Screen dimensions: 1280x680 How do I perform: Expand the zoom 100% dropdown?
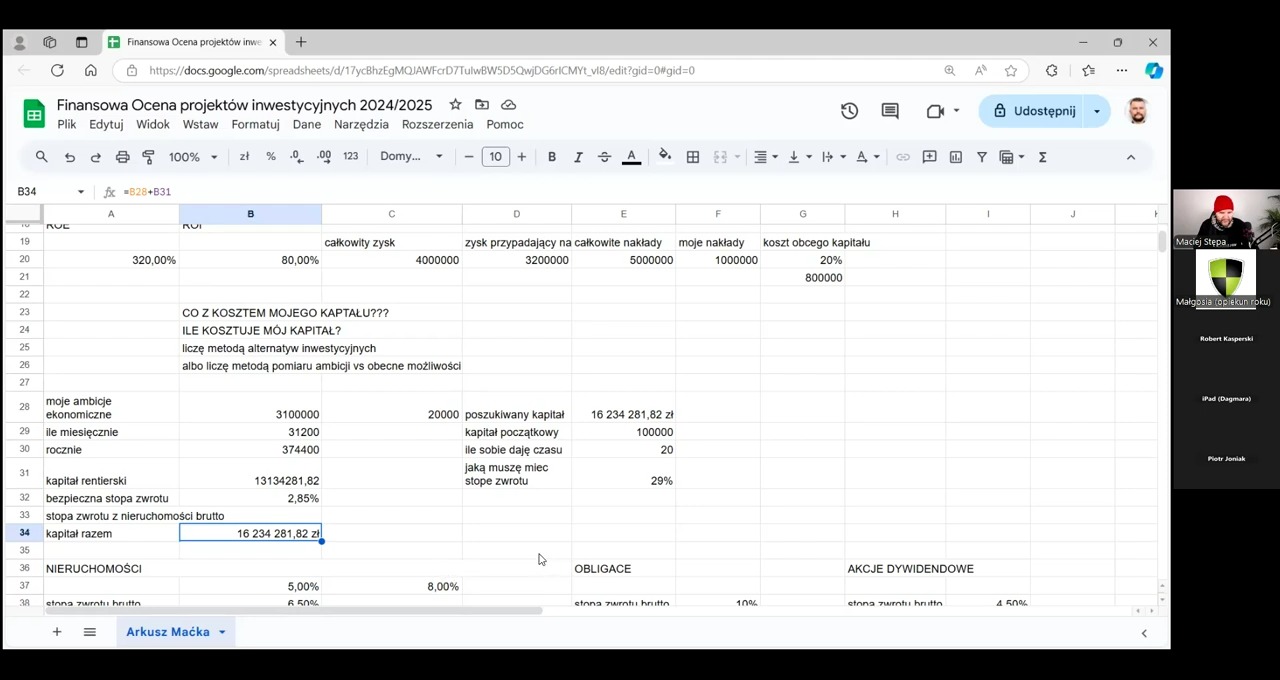(x=192, y=157)
